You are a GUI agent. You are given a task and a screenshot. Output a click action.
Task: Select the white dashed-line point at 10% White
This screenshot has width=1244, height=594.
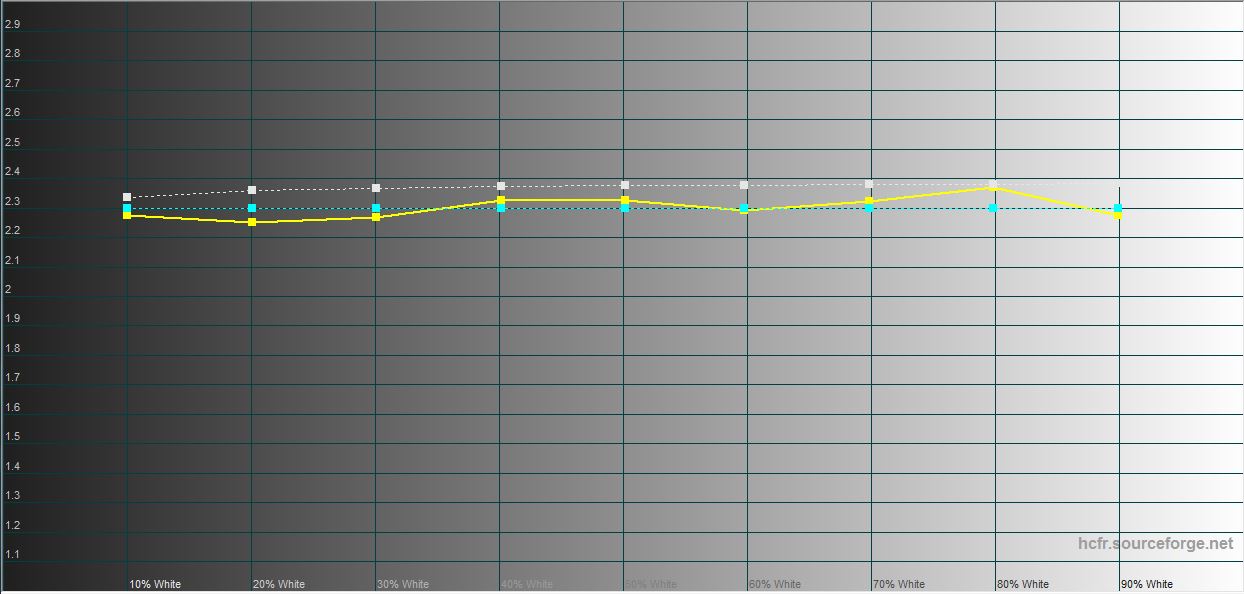(x=127, y=197)
